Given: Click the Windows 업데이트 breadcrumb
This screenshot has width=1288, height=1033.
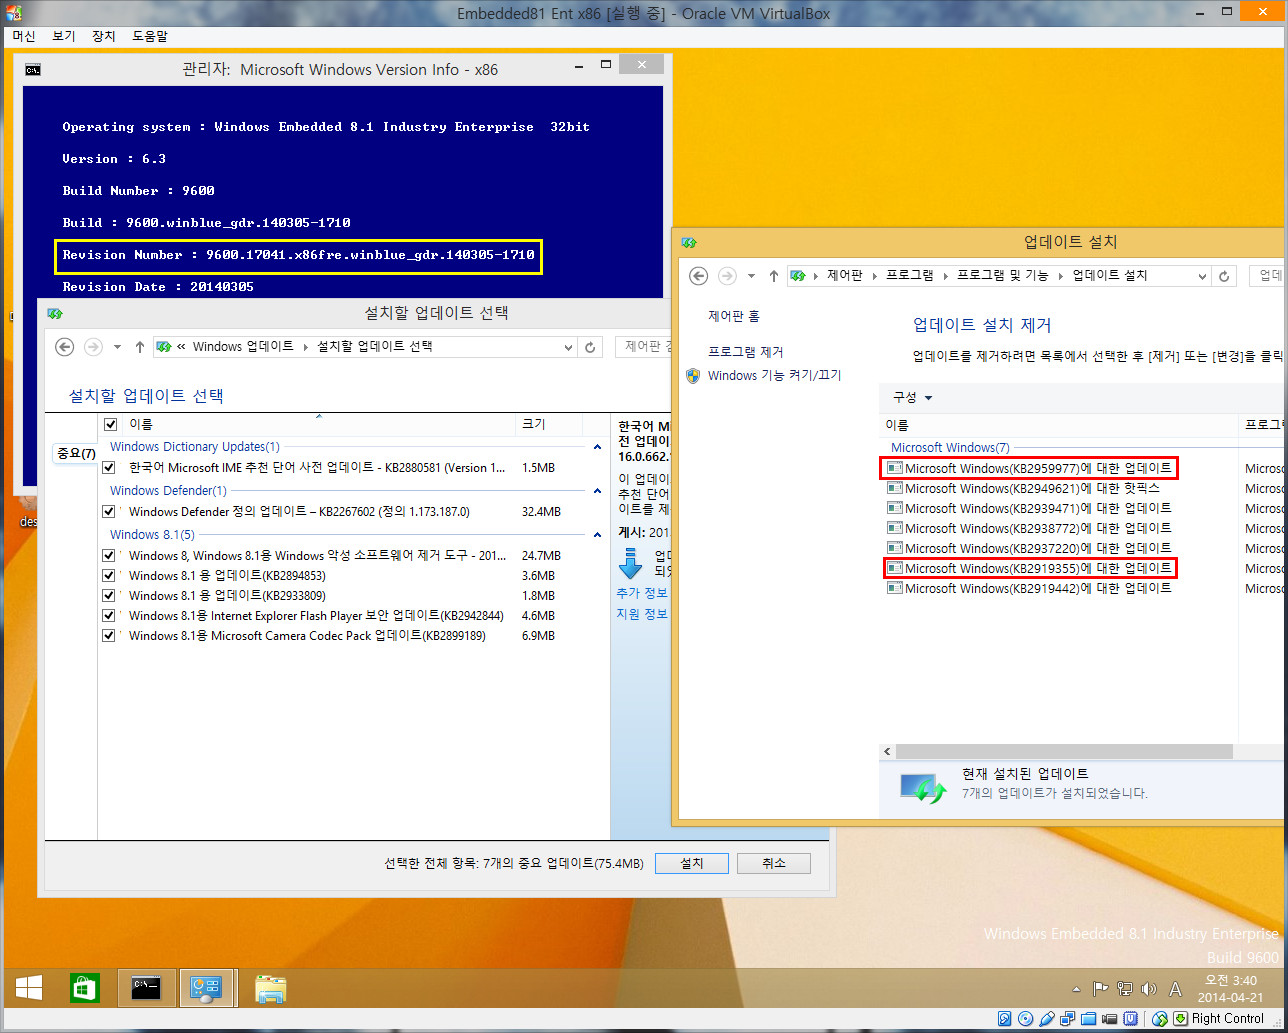Looking at the screenshot, I should point(243,347).
